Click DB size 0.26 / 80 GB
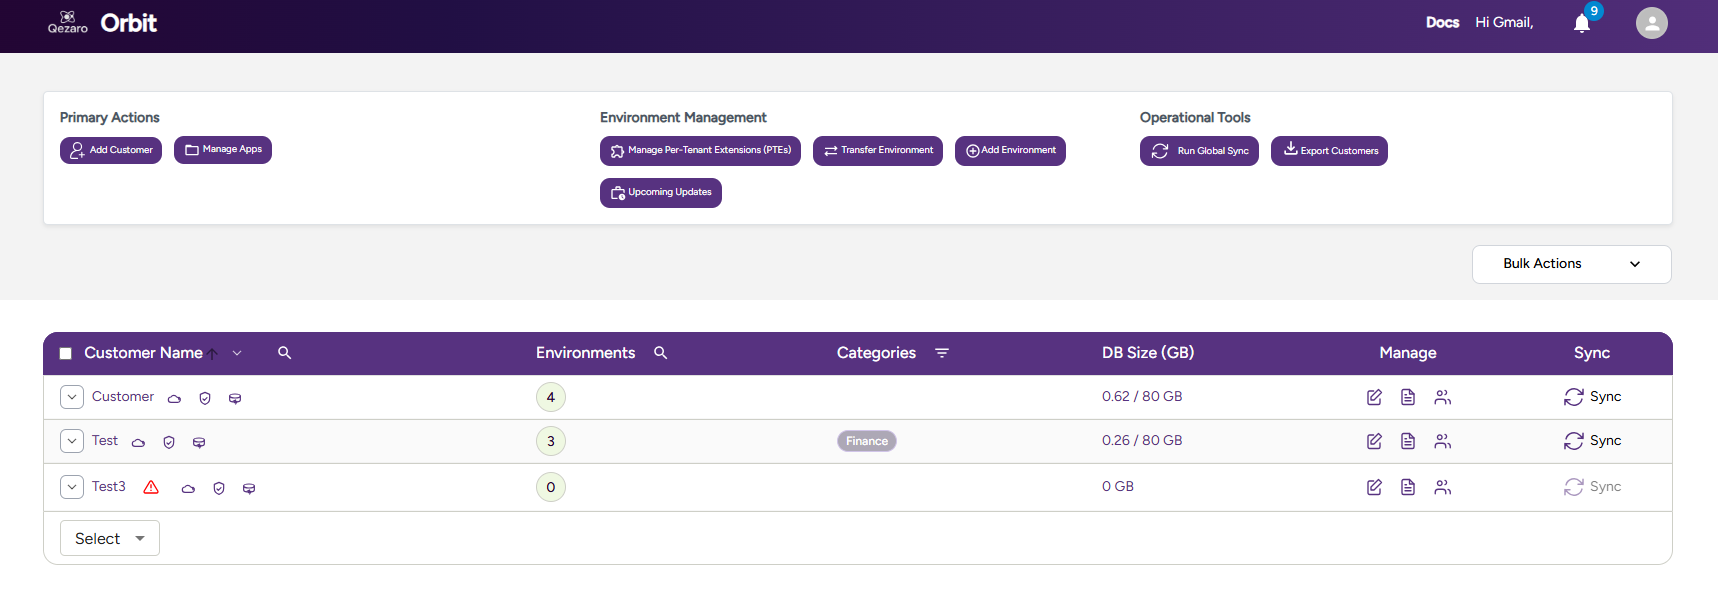 [x=1142, y=441]
